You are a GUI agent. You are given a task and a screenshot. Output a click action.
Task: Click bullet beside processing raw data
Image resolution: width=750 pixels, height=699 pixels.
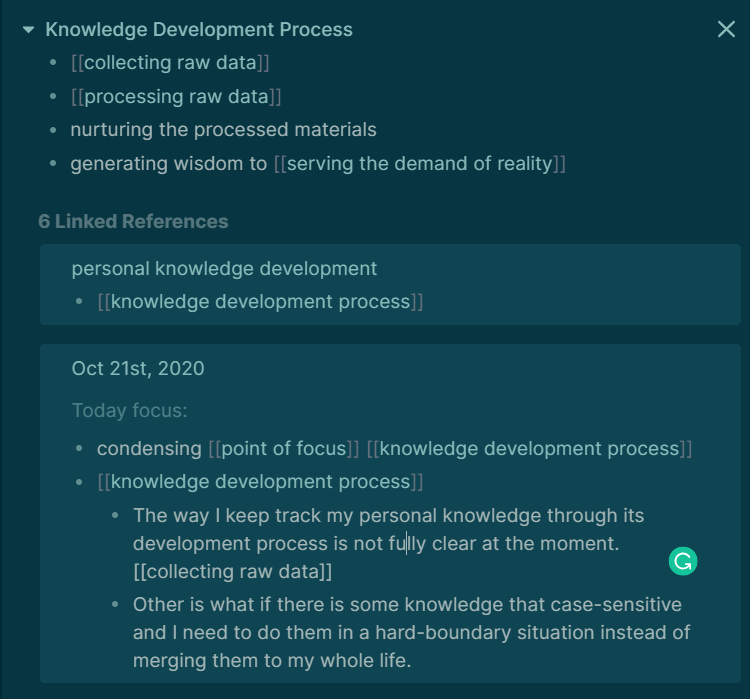(53, 97)
